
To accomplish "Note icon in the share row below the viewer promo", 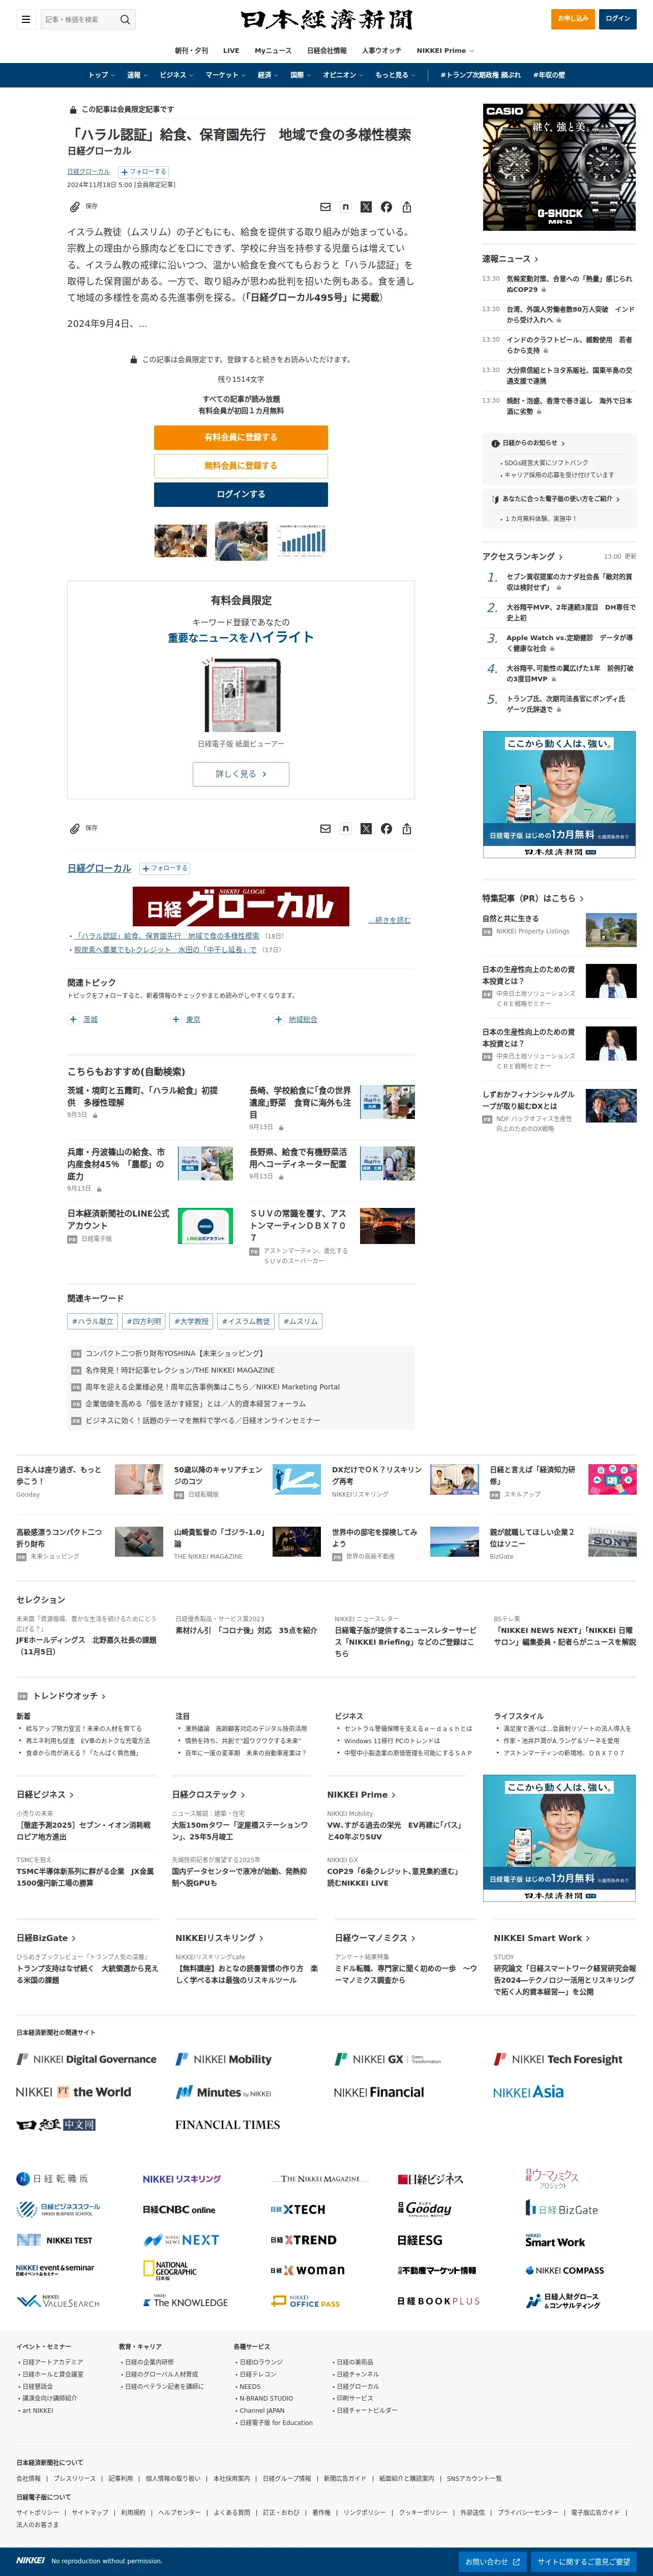I will (345, 828).
